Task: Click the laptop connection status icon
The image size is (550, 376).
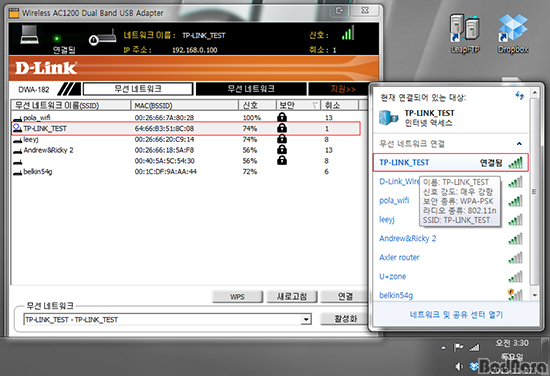Action: tap(29, 35)
